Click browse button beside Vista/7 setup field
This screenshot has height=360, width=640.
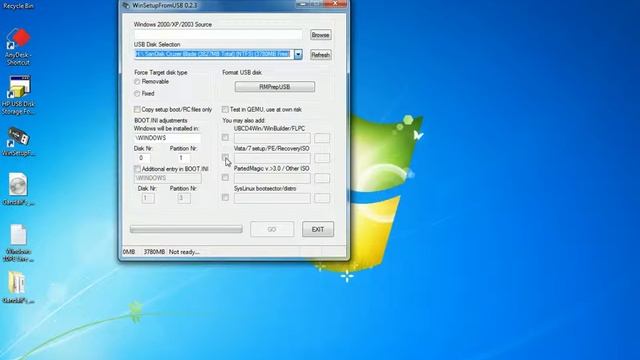pyautogui.click(x=322, y=158)
